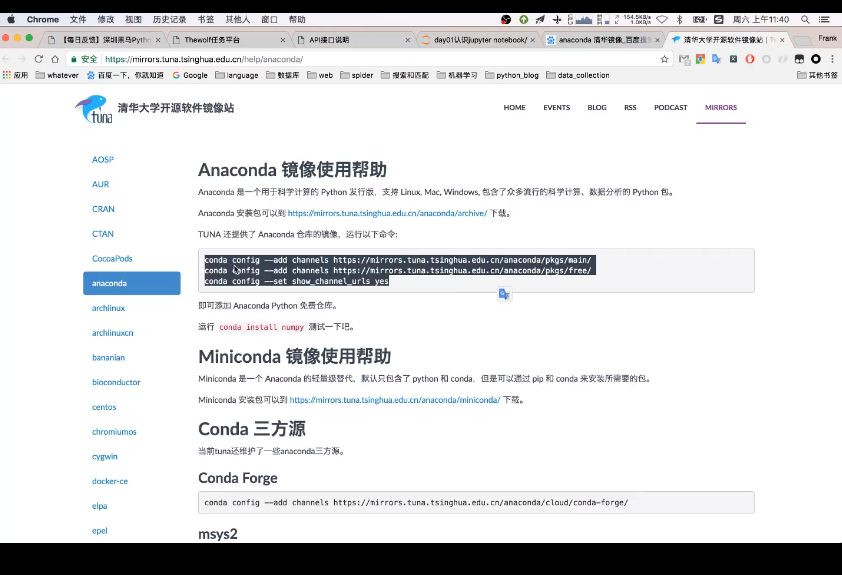Click the Frank profile button
The image size is (842, 575).
[828, 39]
